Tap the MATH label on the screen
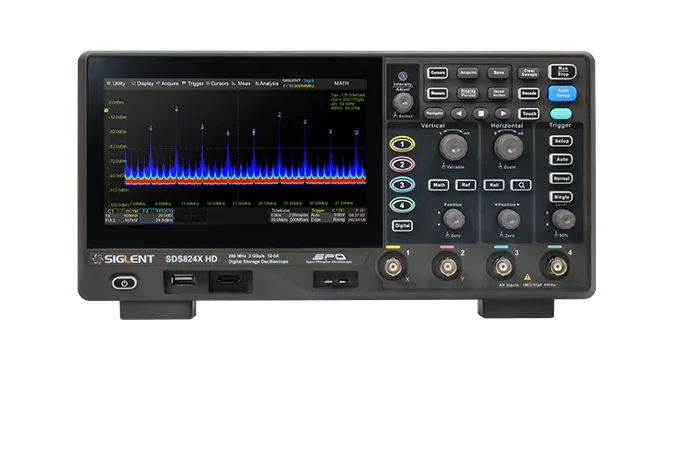Screen dimensions: 675x450 pos(341,84)
